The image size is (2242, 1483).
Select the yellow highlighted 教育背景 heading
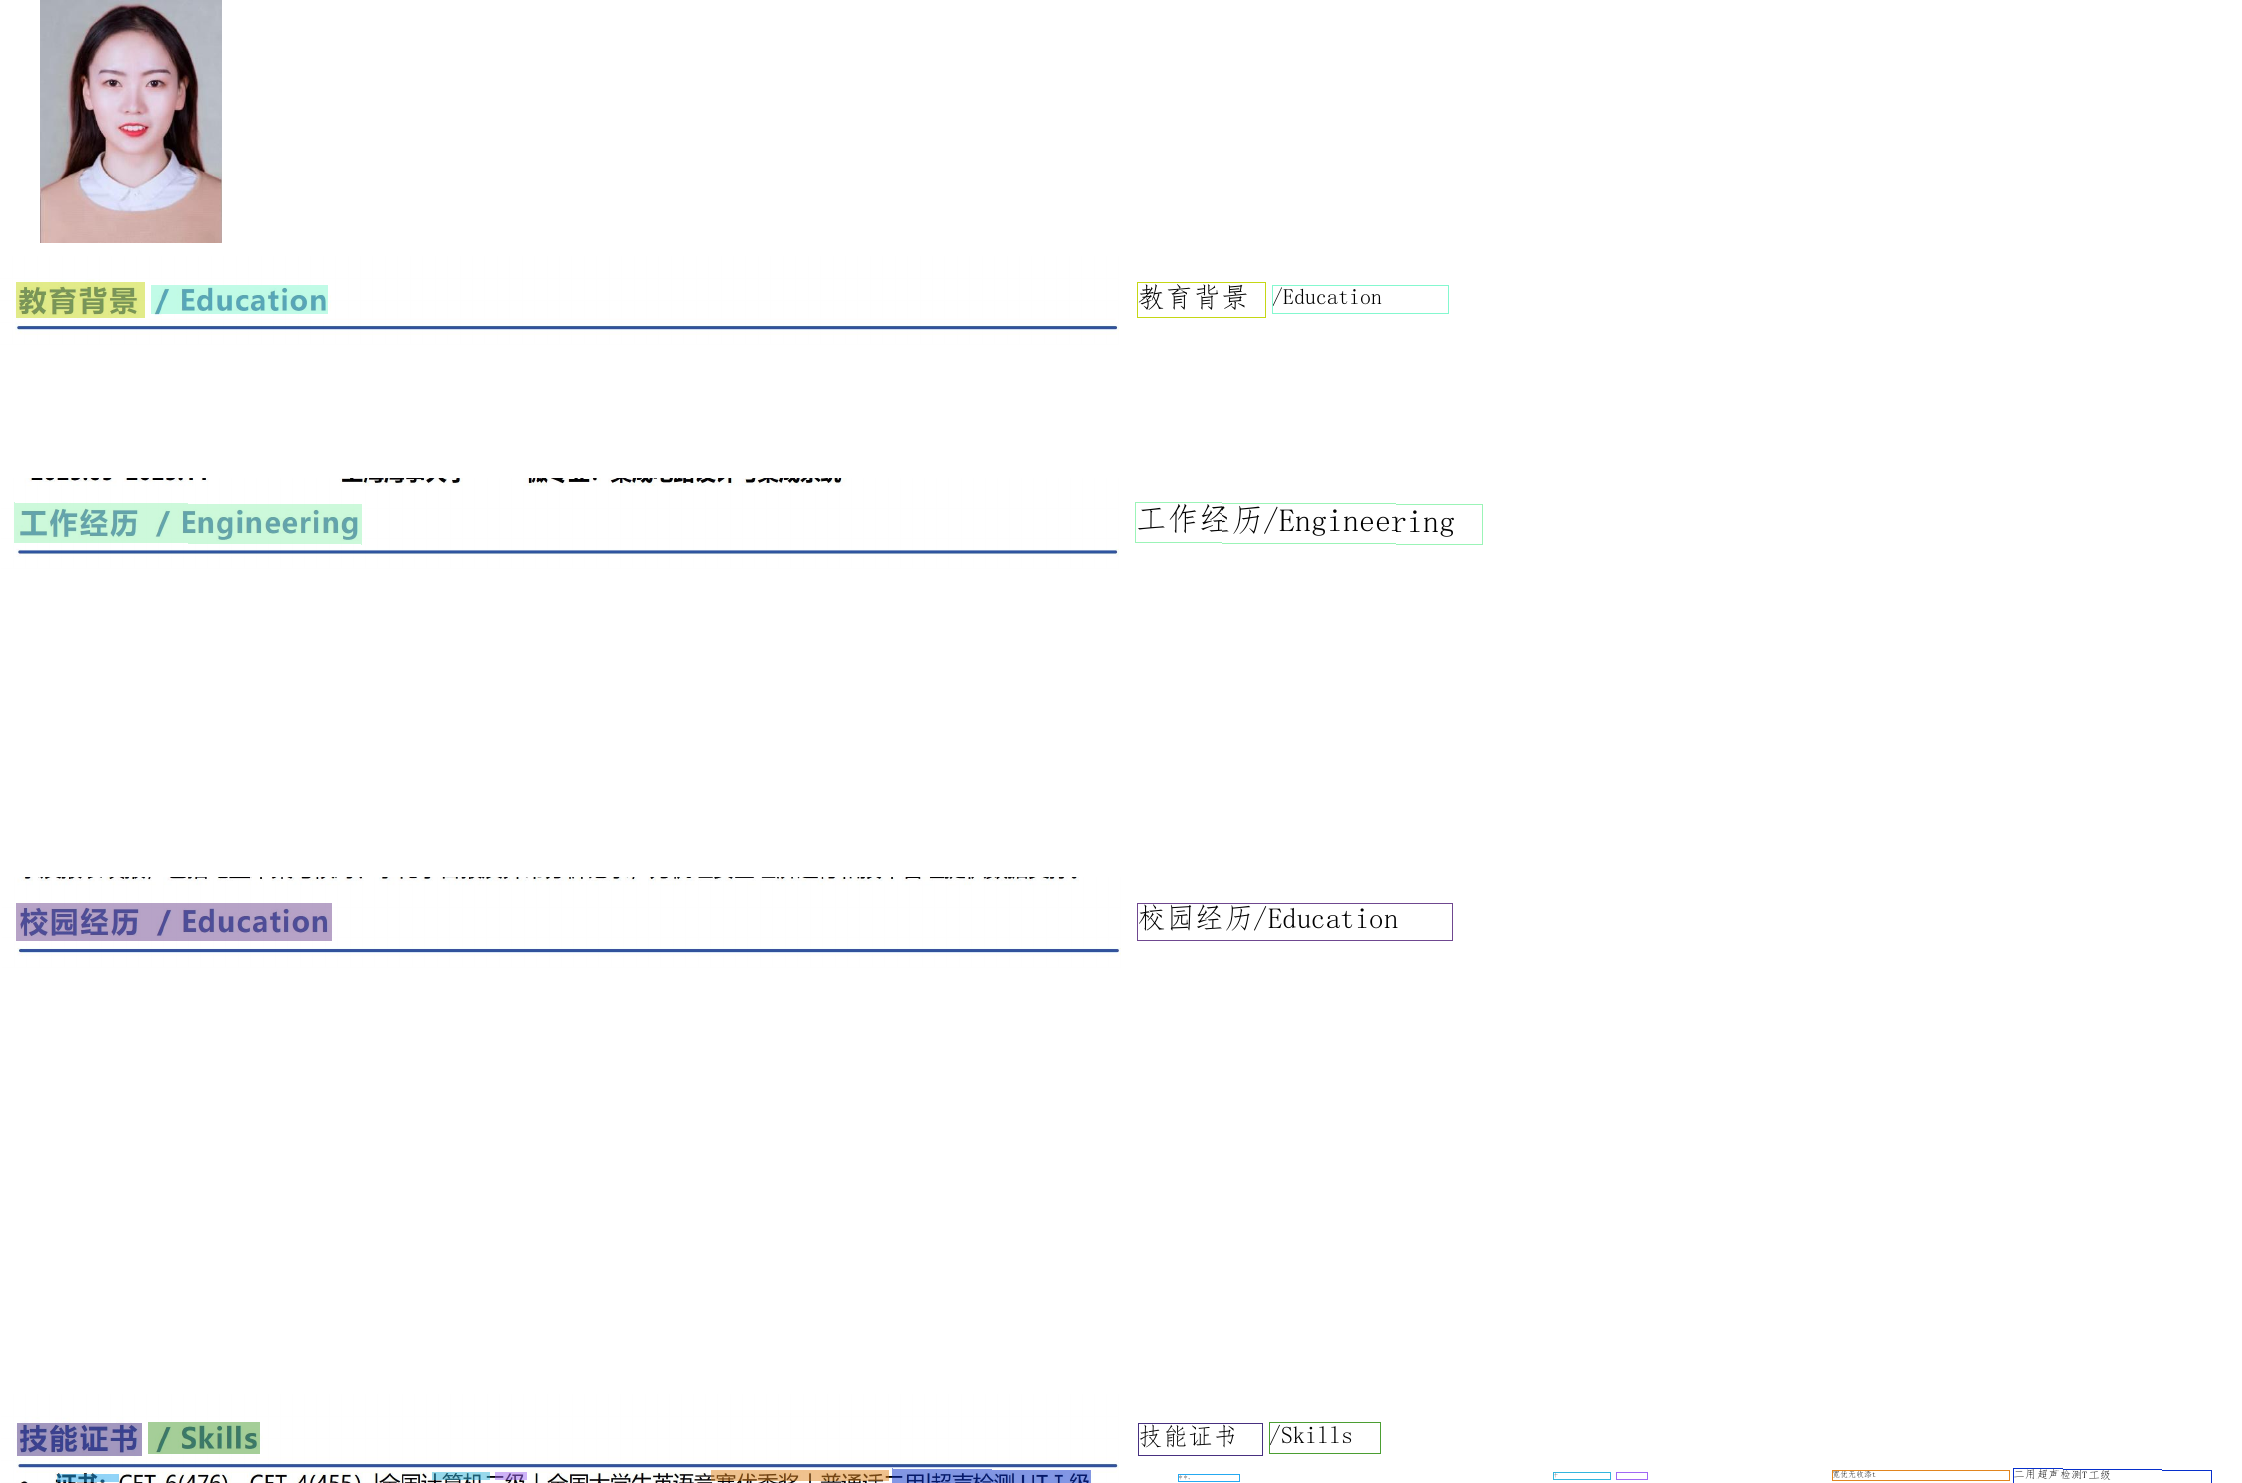pyautogui.click(x=79, y=300)
